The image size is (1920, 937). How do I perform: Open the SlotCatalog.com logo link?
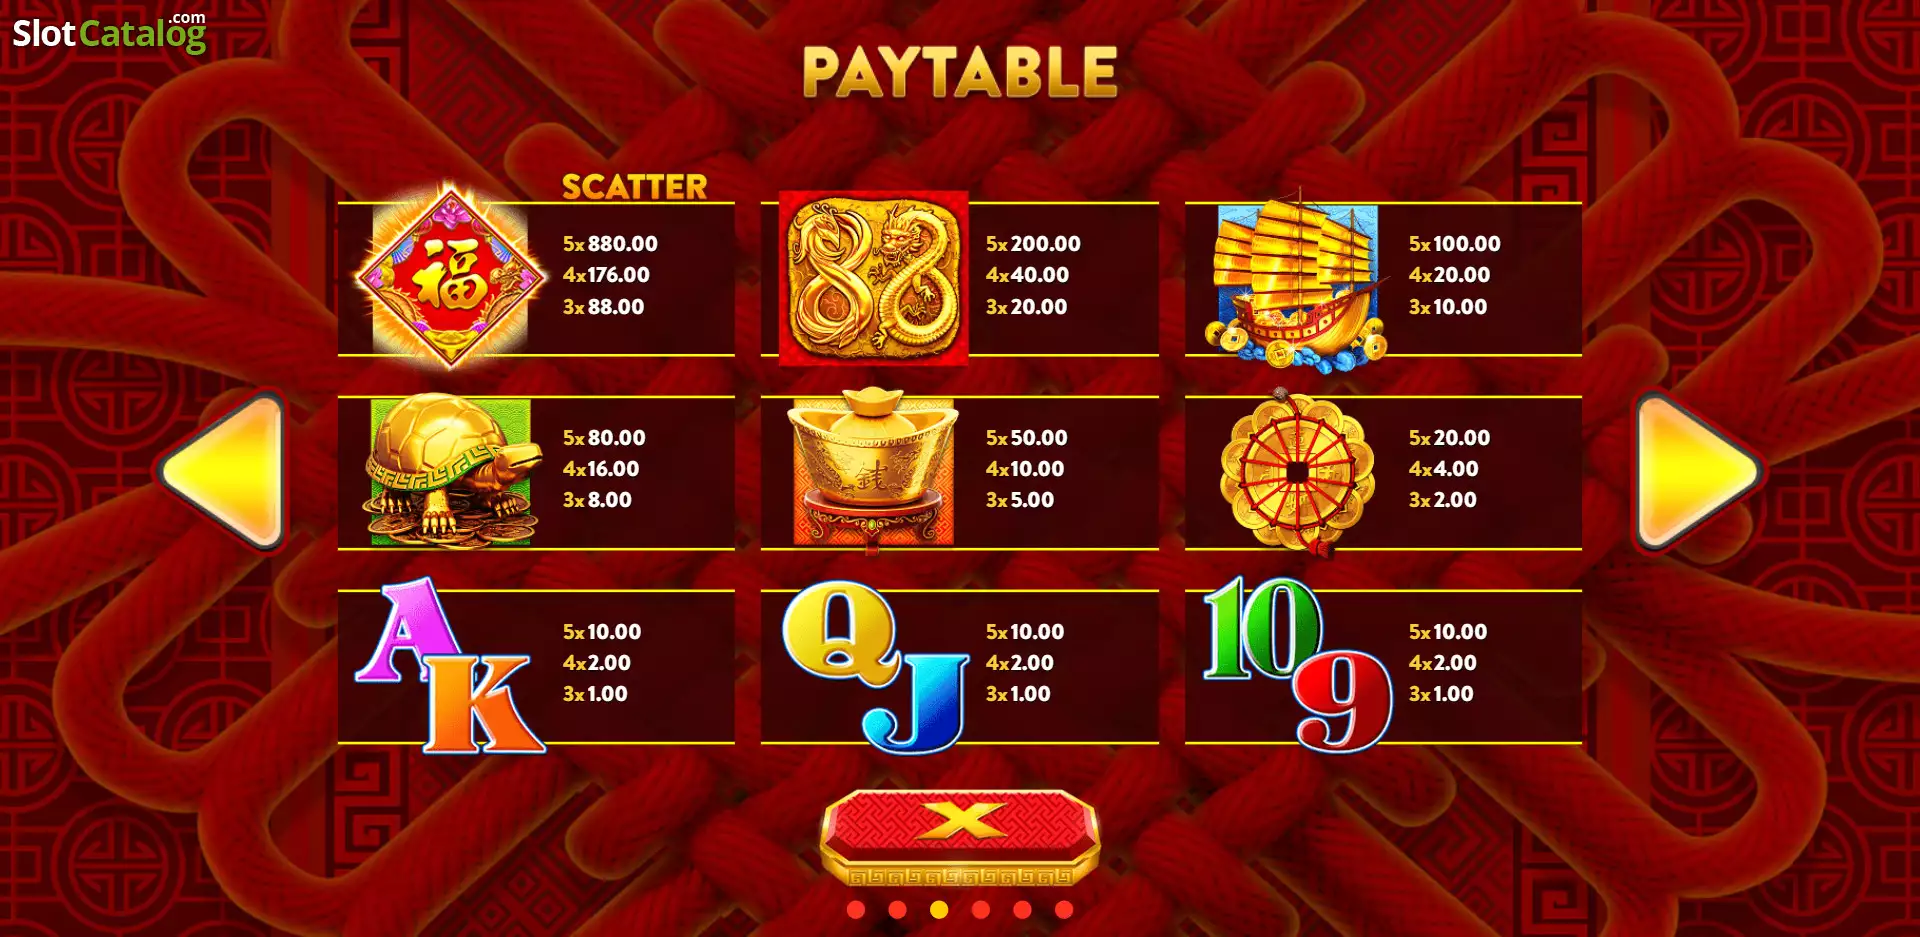click(x=109, y=32)
